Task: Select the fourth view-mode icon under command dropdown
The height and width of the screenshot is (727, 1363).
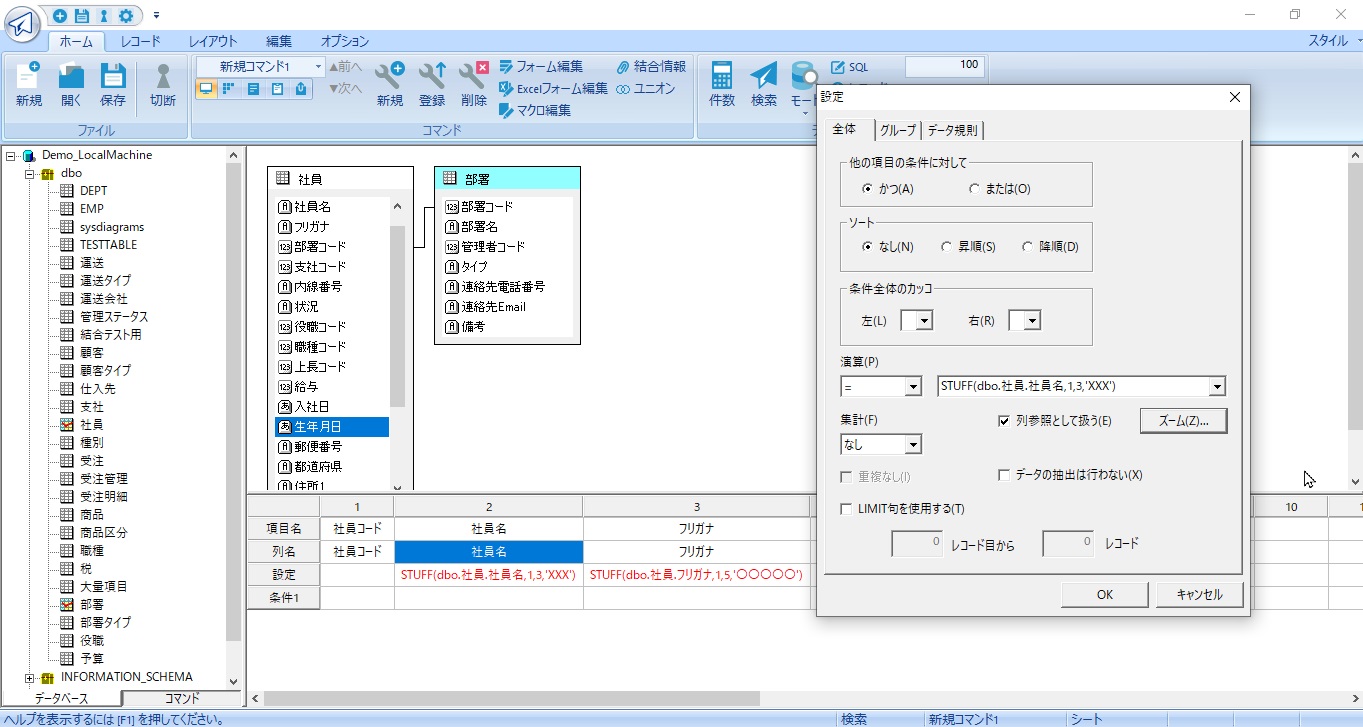Action: click(277, 89)
